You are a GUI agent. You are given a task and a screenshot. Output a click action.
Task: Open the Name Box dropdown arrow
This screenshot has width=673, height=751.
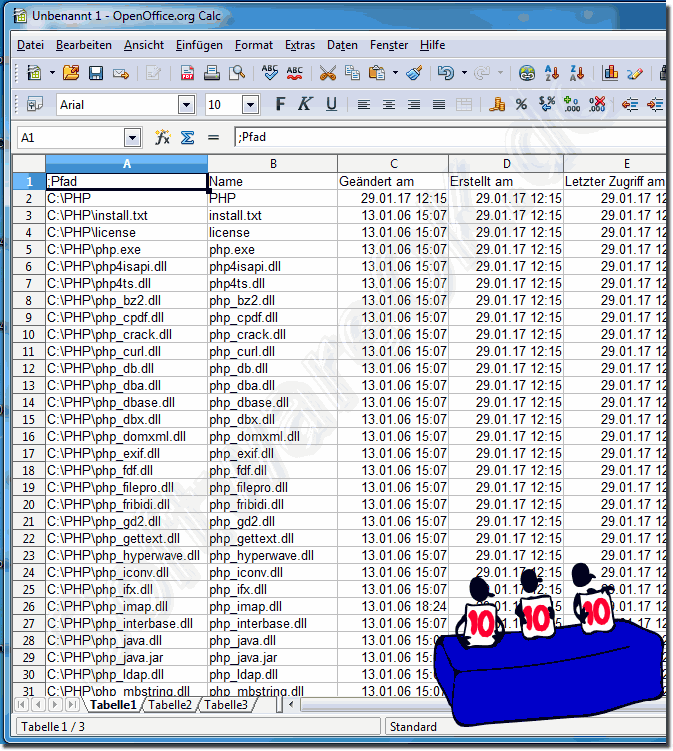[x=132, y=138]
